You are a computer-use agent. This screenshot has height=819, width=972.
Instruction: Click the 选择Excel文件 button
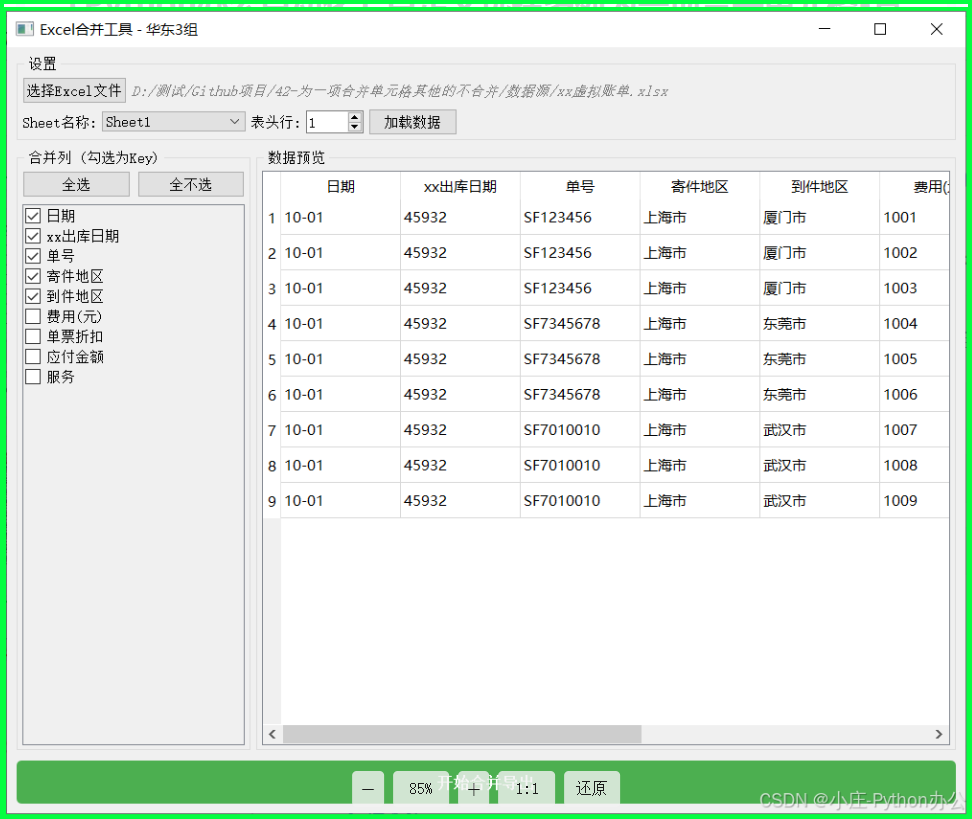[73, 90]
